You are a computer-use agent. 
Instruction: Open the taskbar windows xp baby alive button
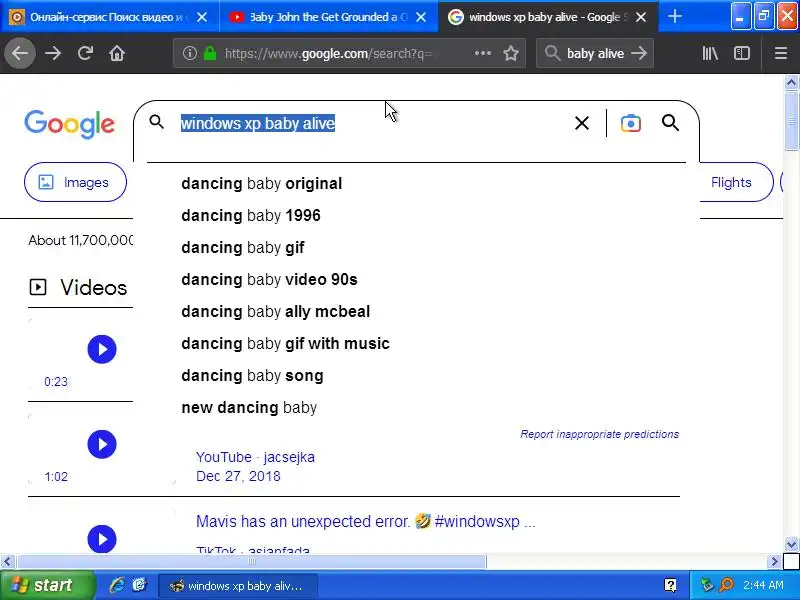pos(238,586)
